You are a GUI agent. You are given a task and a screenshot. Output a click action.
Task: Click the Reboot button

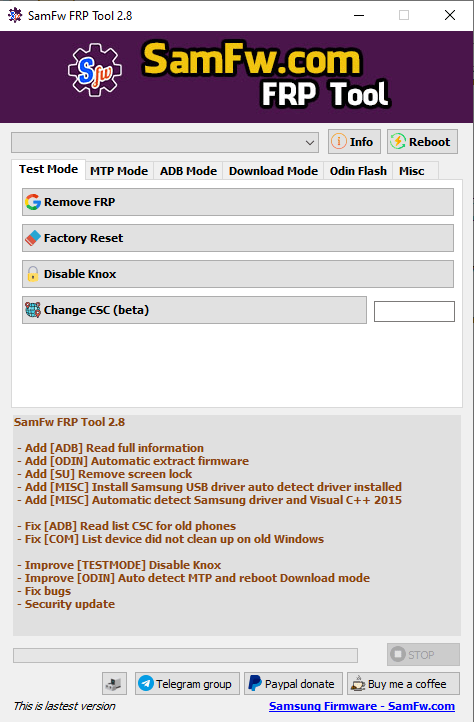click(x=422, y=142)
